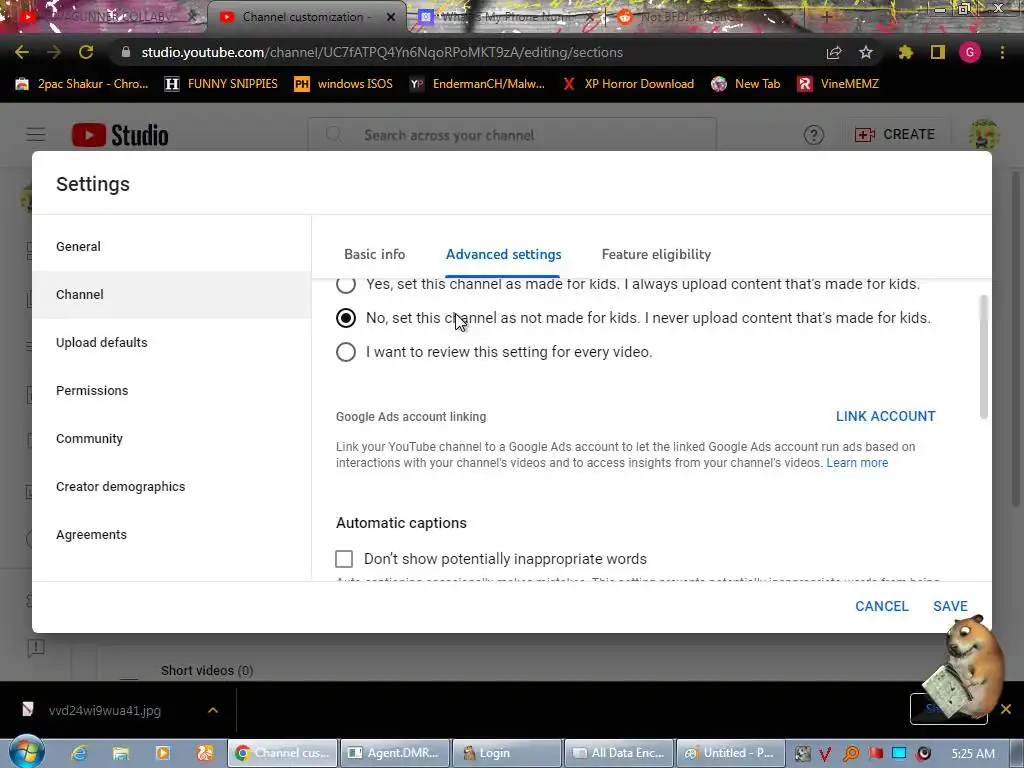The image size is (1024, 768).
Task: Open the windows ISOS bookmark
Action: 344,84
